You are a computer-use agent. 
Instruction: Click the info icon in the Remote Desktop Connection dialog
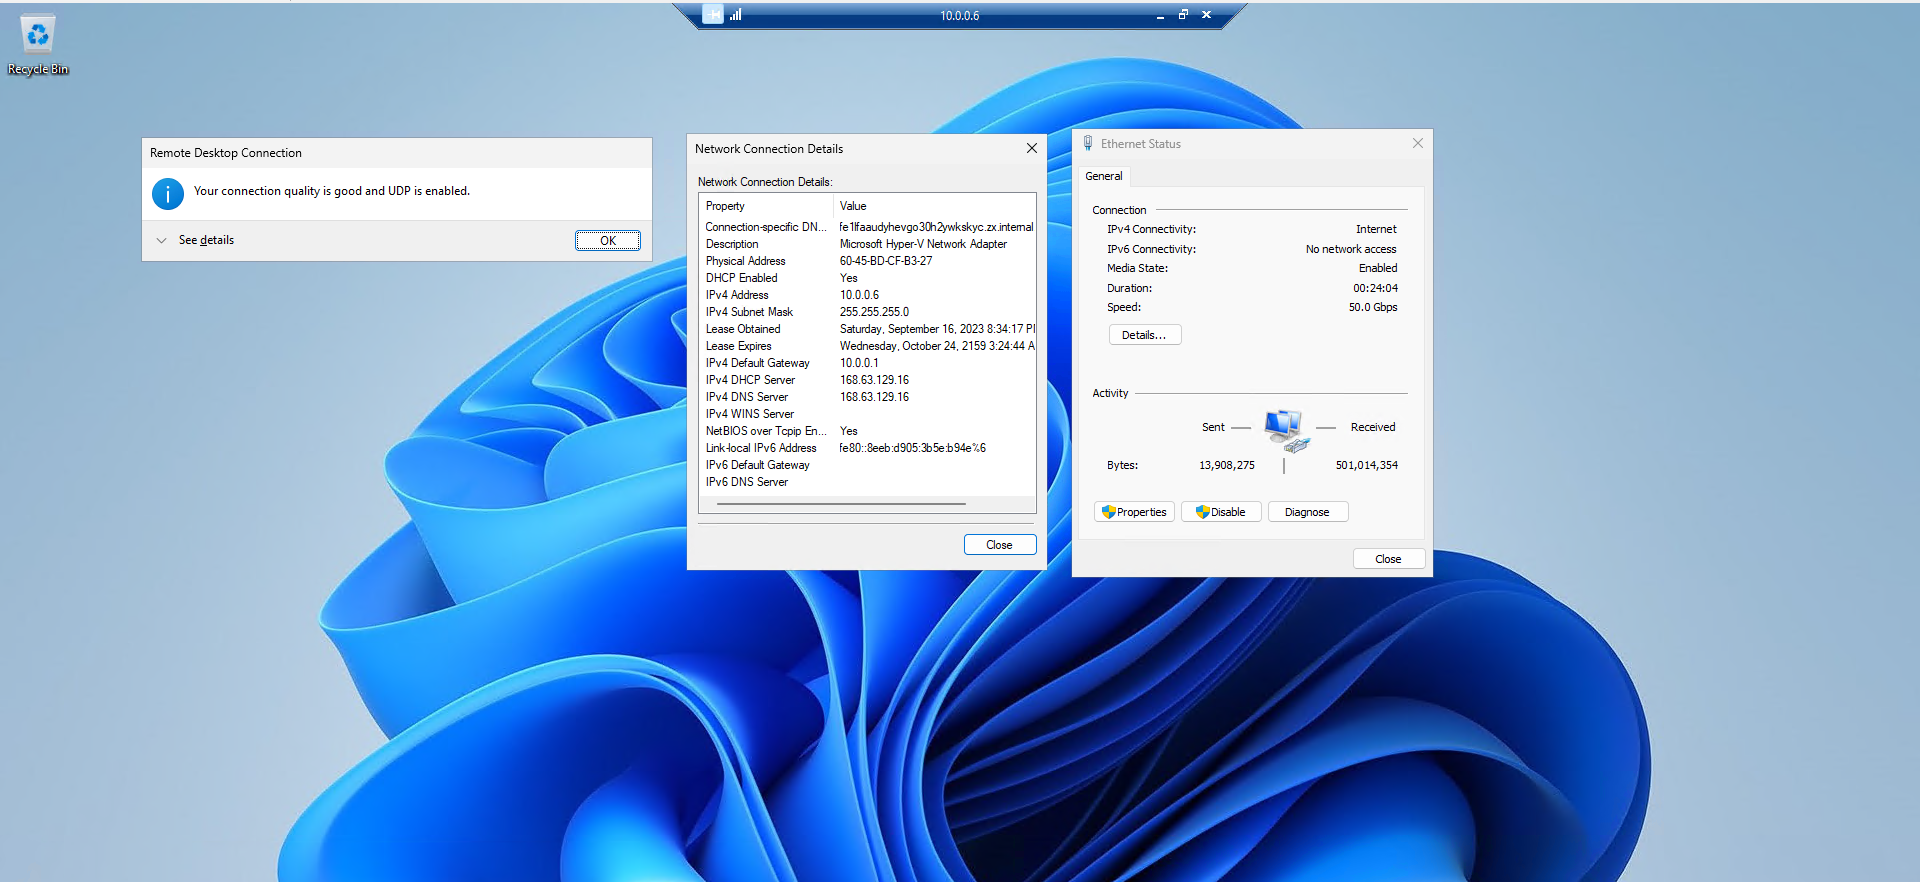click(x=168, y=193)
